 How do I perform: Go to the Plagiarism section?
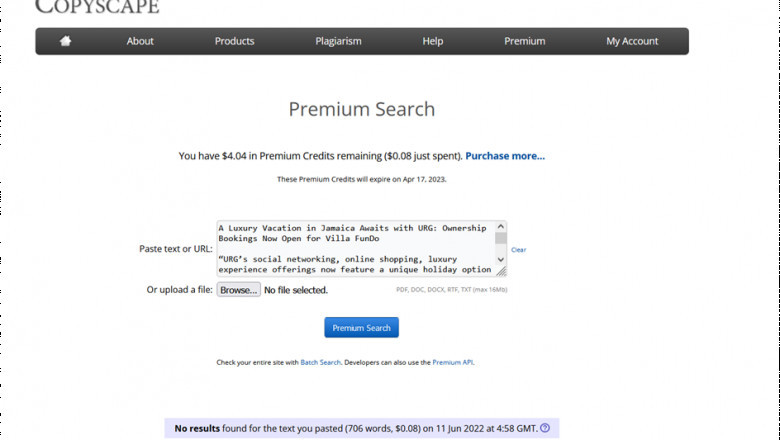point(336,41)
